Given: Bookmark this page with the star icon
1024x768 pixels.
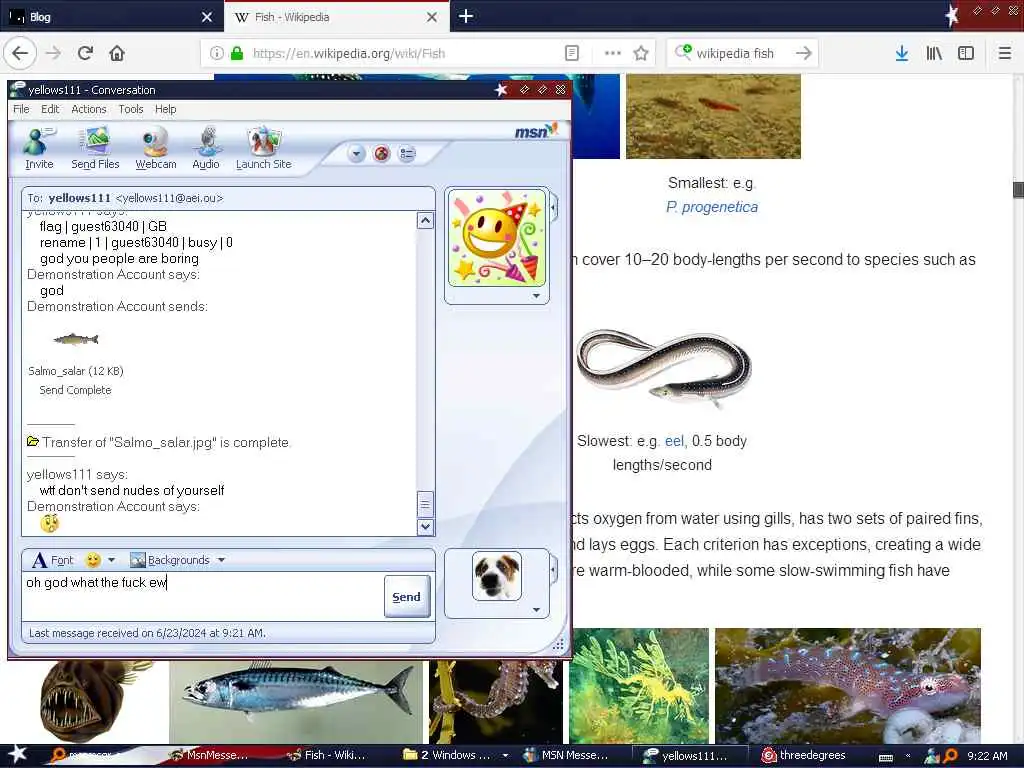Looking at the screenshot, I should tap(641, 54).
